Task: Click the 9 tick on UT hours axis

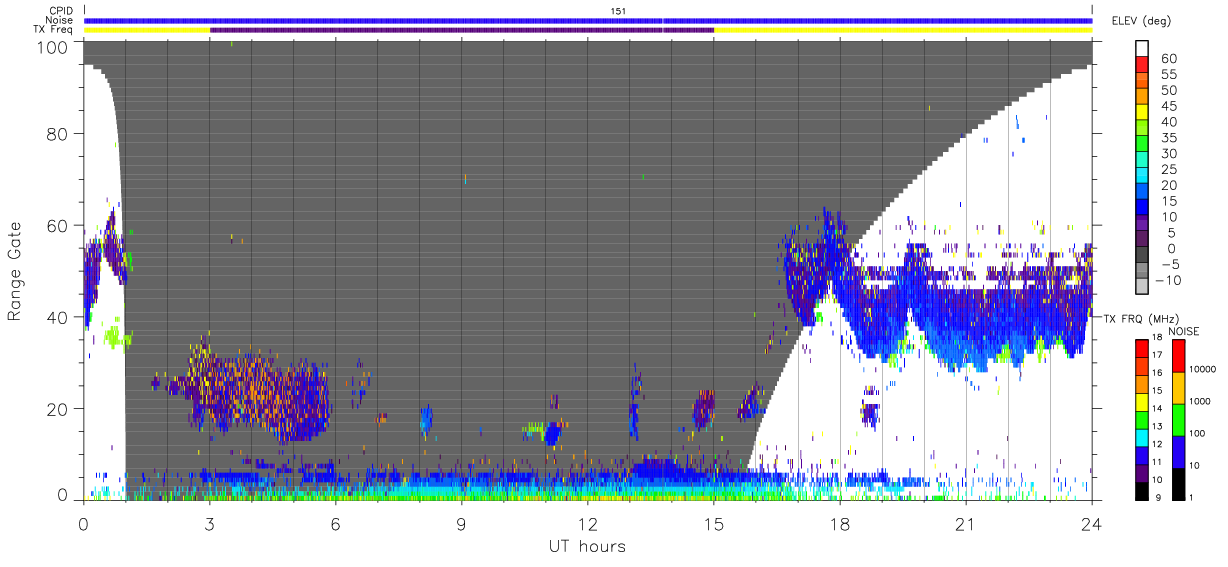Action: [x=461, y=523]
